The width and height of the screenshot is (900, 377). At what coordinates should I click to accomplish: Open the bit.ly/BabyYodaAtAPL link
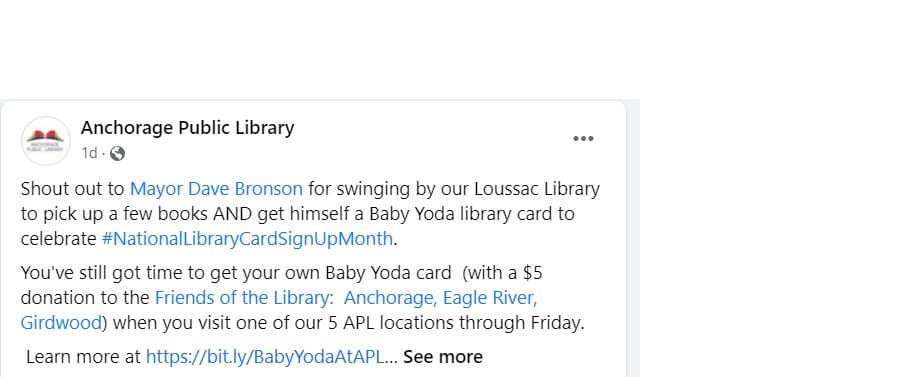(265, 357)
